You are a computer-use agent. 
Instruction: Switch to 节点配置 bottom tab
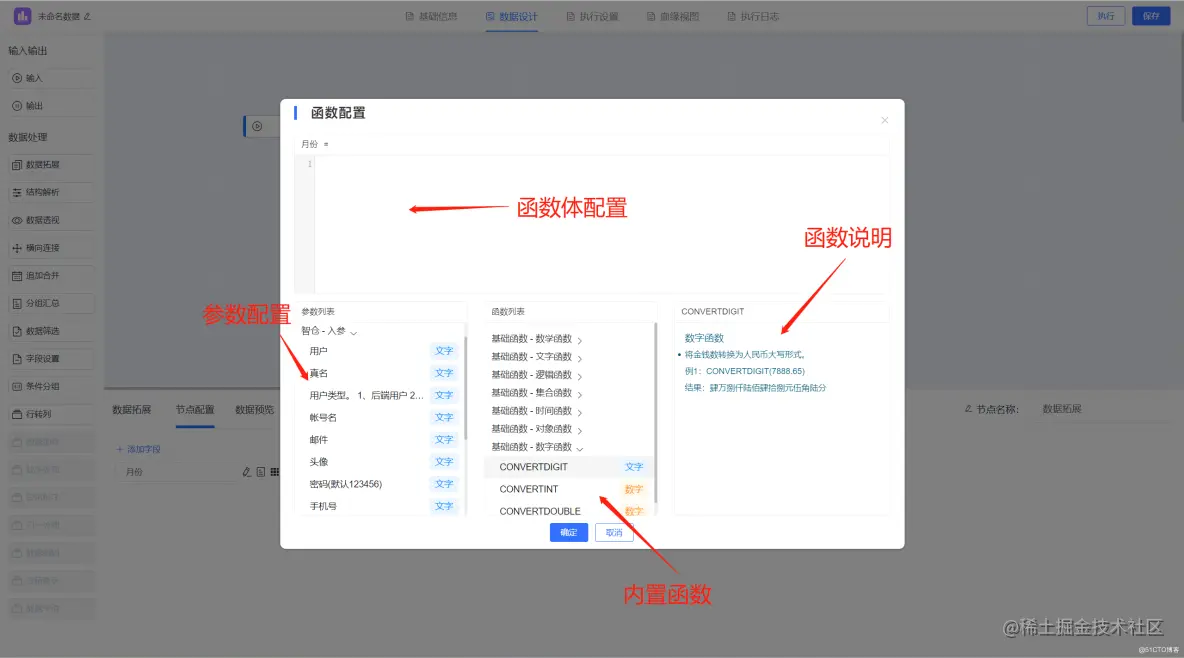(x=195, y=409)
